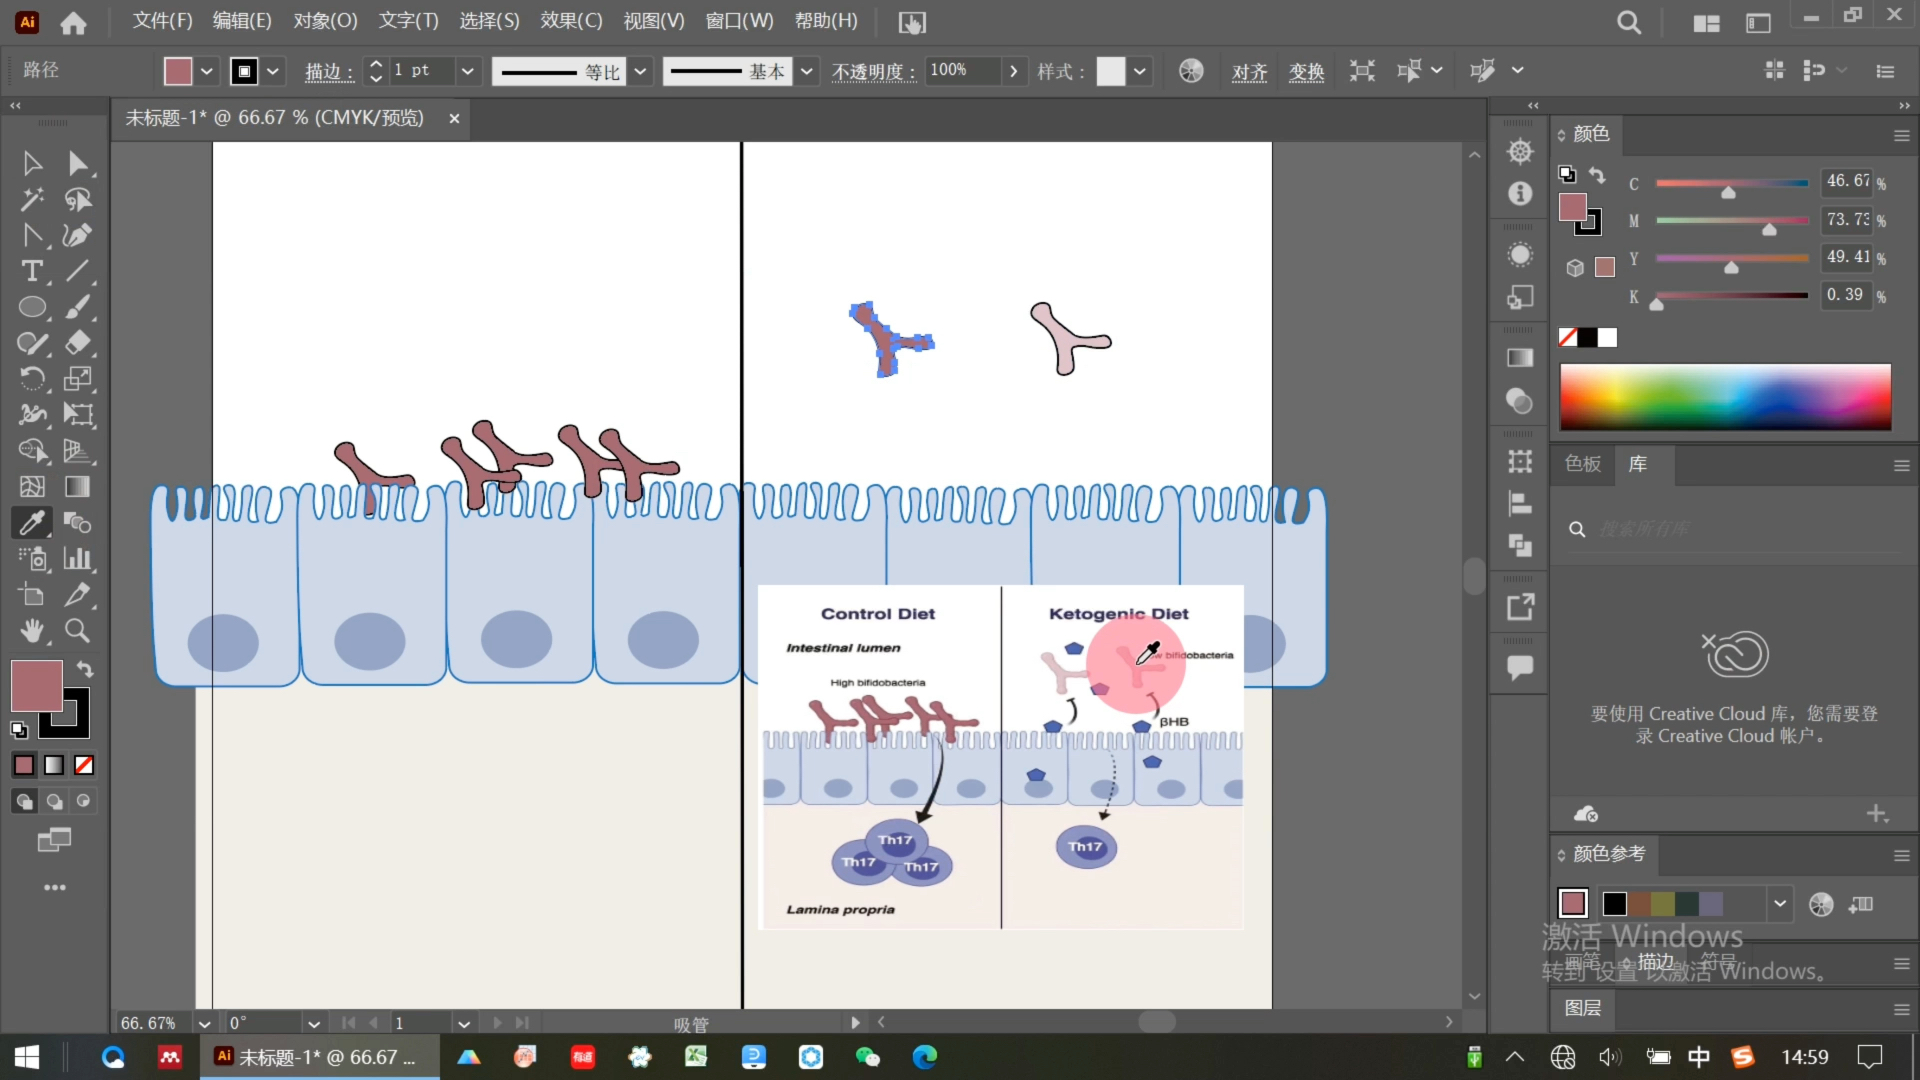Open the graphic style 样式 dropdown

click(1139, 71)
